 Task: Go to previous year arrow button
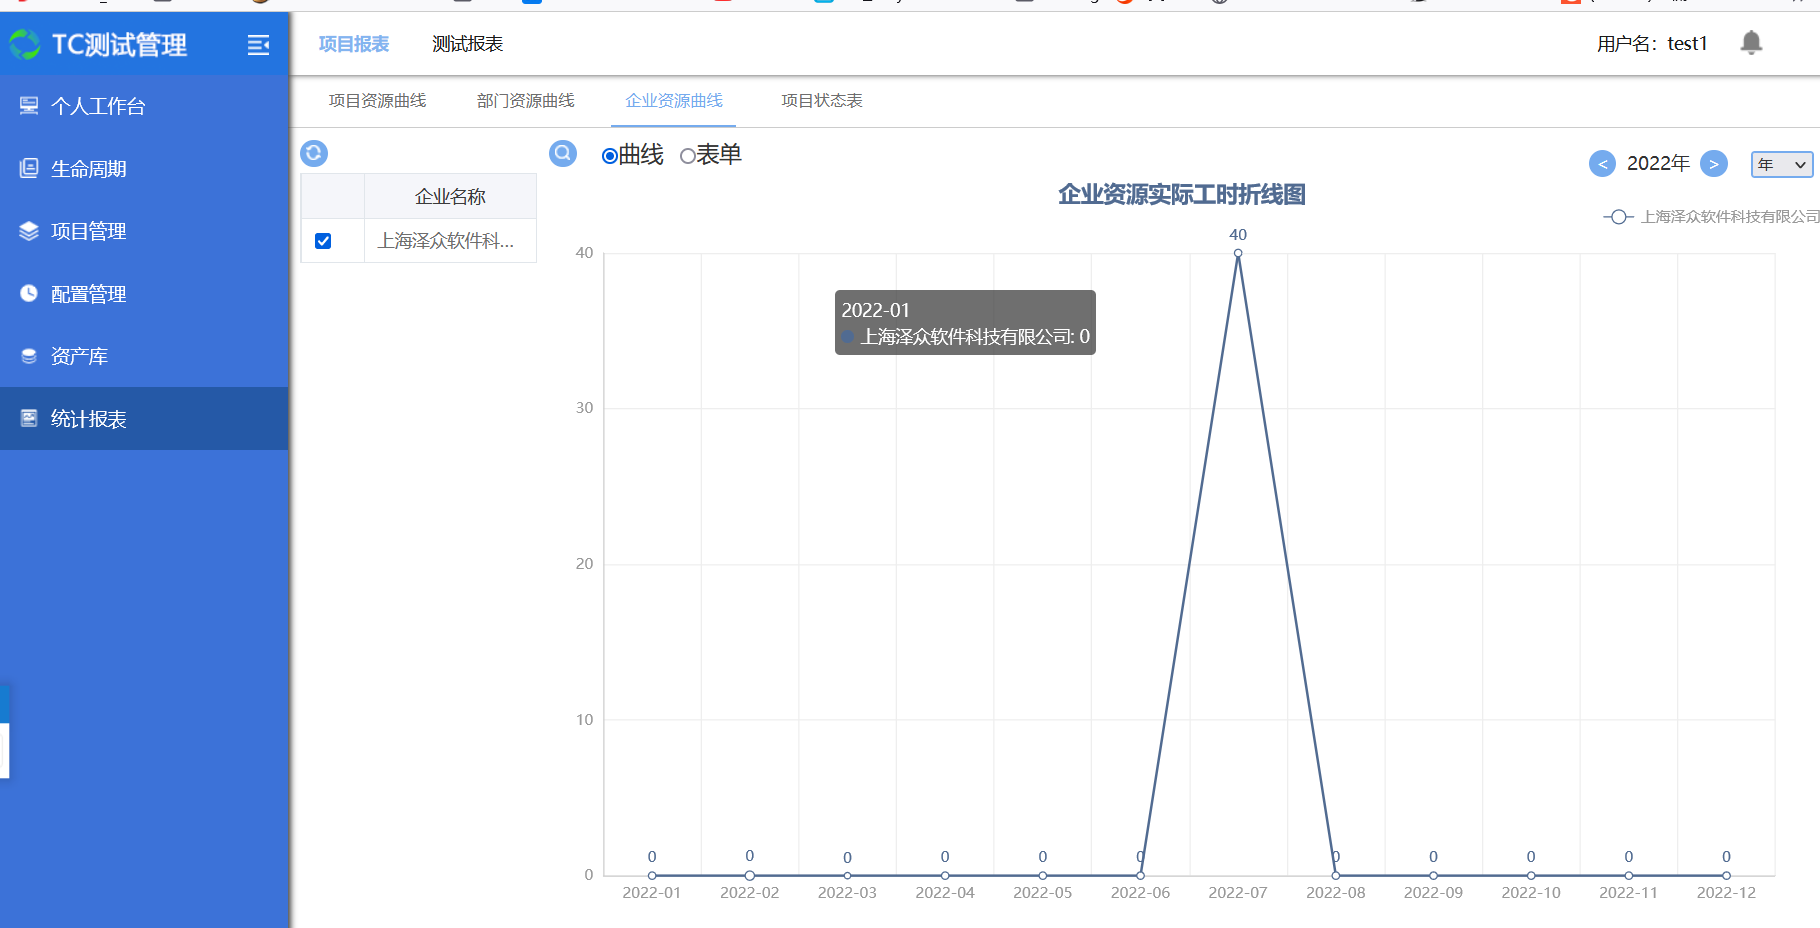point(1601,164)
